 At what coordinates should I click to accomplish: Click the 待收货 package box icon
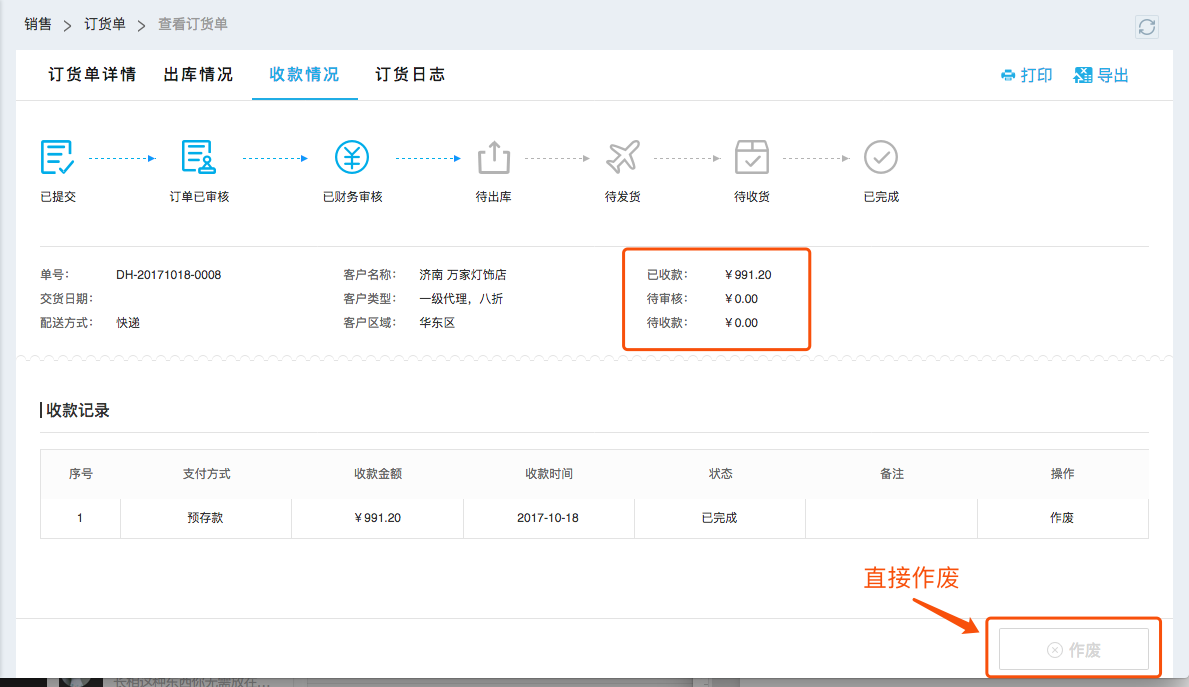(752, 157)
